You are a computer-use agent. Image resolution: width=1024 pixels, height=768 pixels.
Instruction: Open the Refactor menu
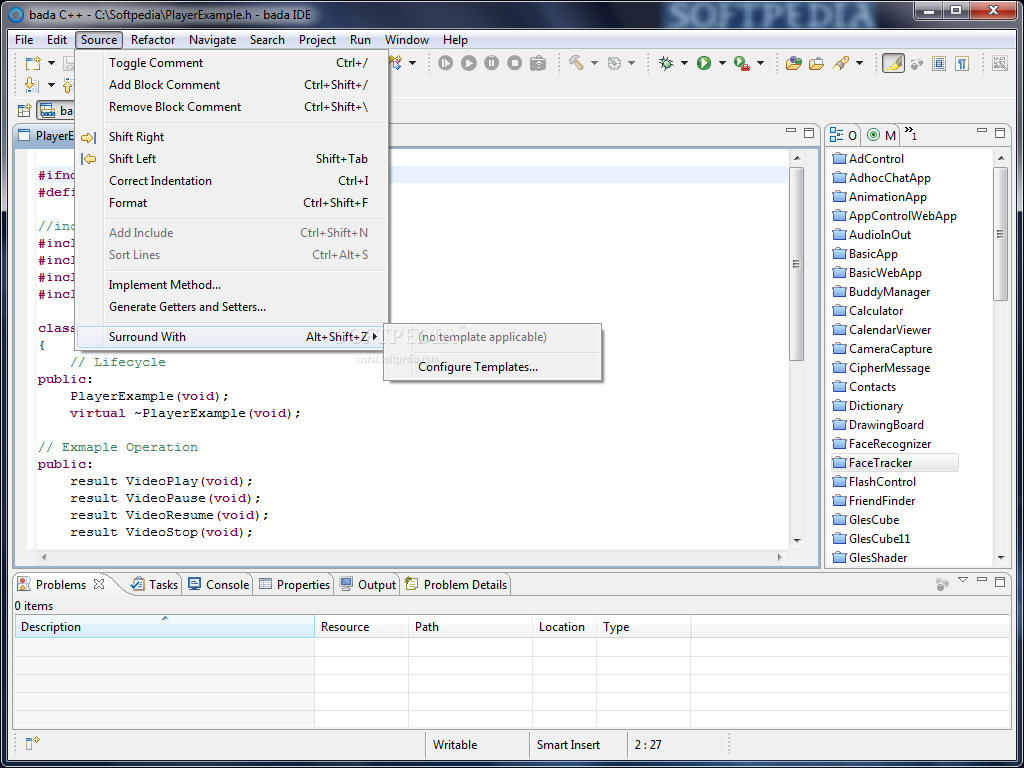click(x=153, y=40)
